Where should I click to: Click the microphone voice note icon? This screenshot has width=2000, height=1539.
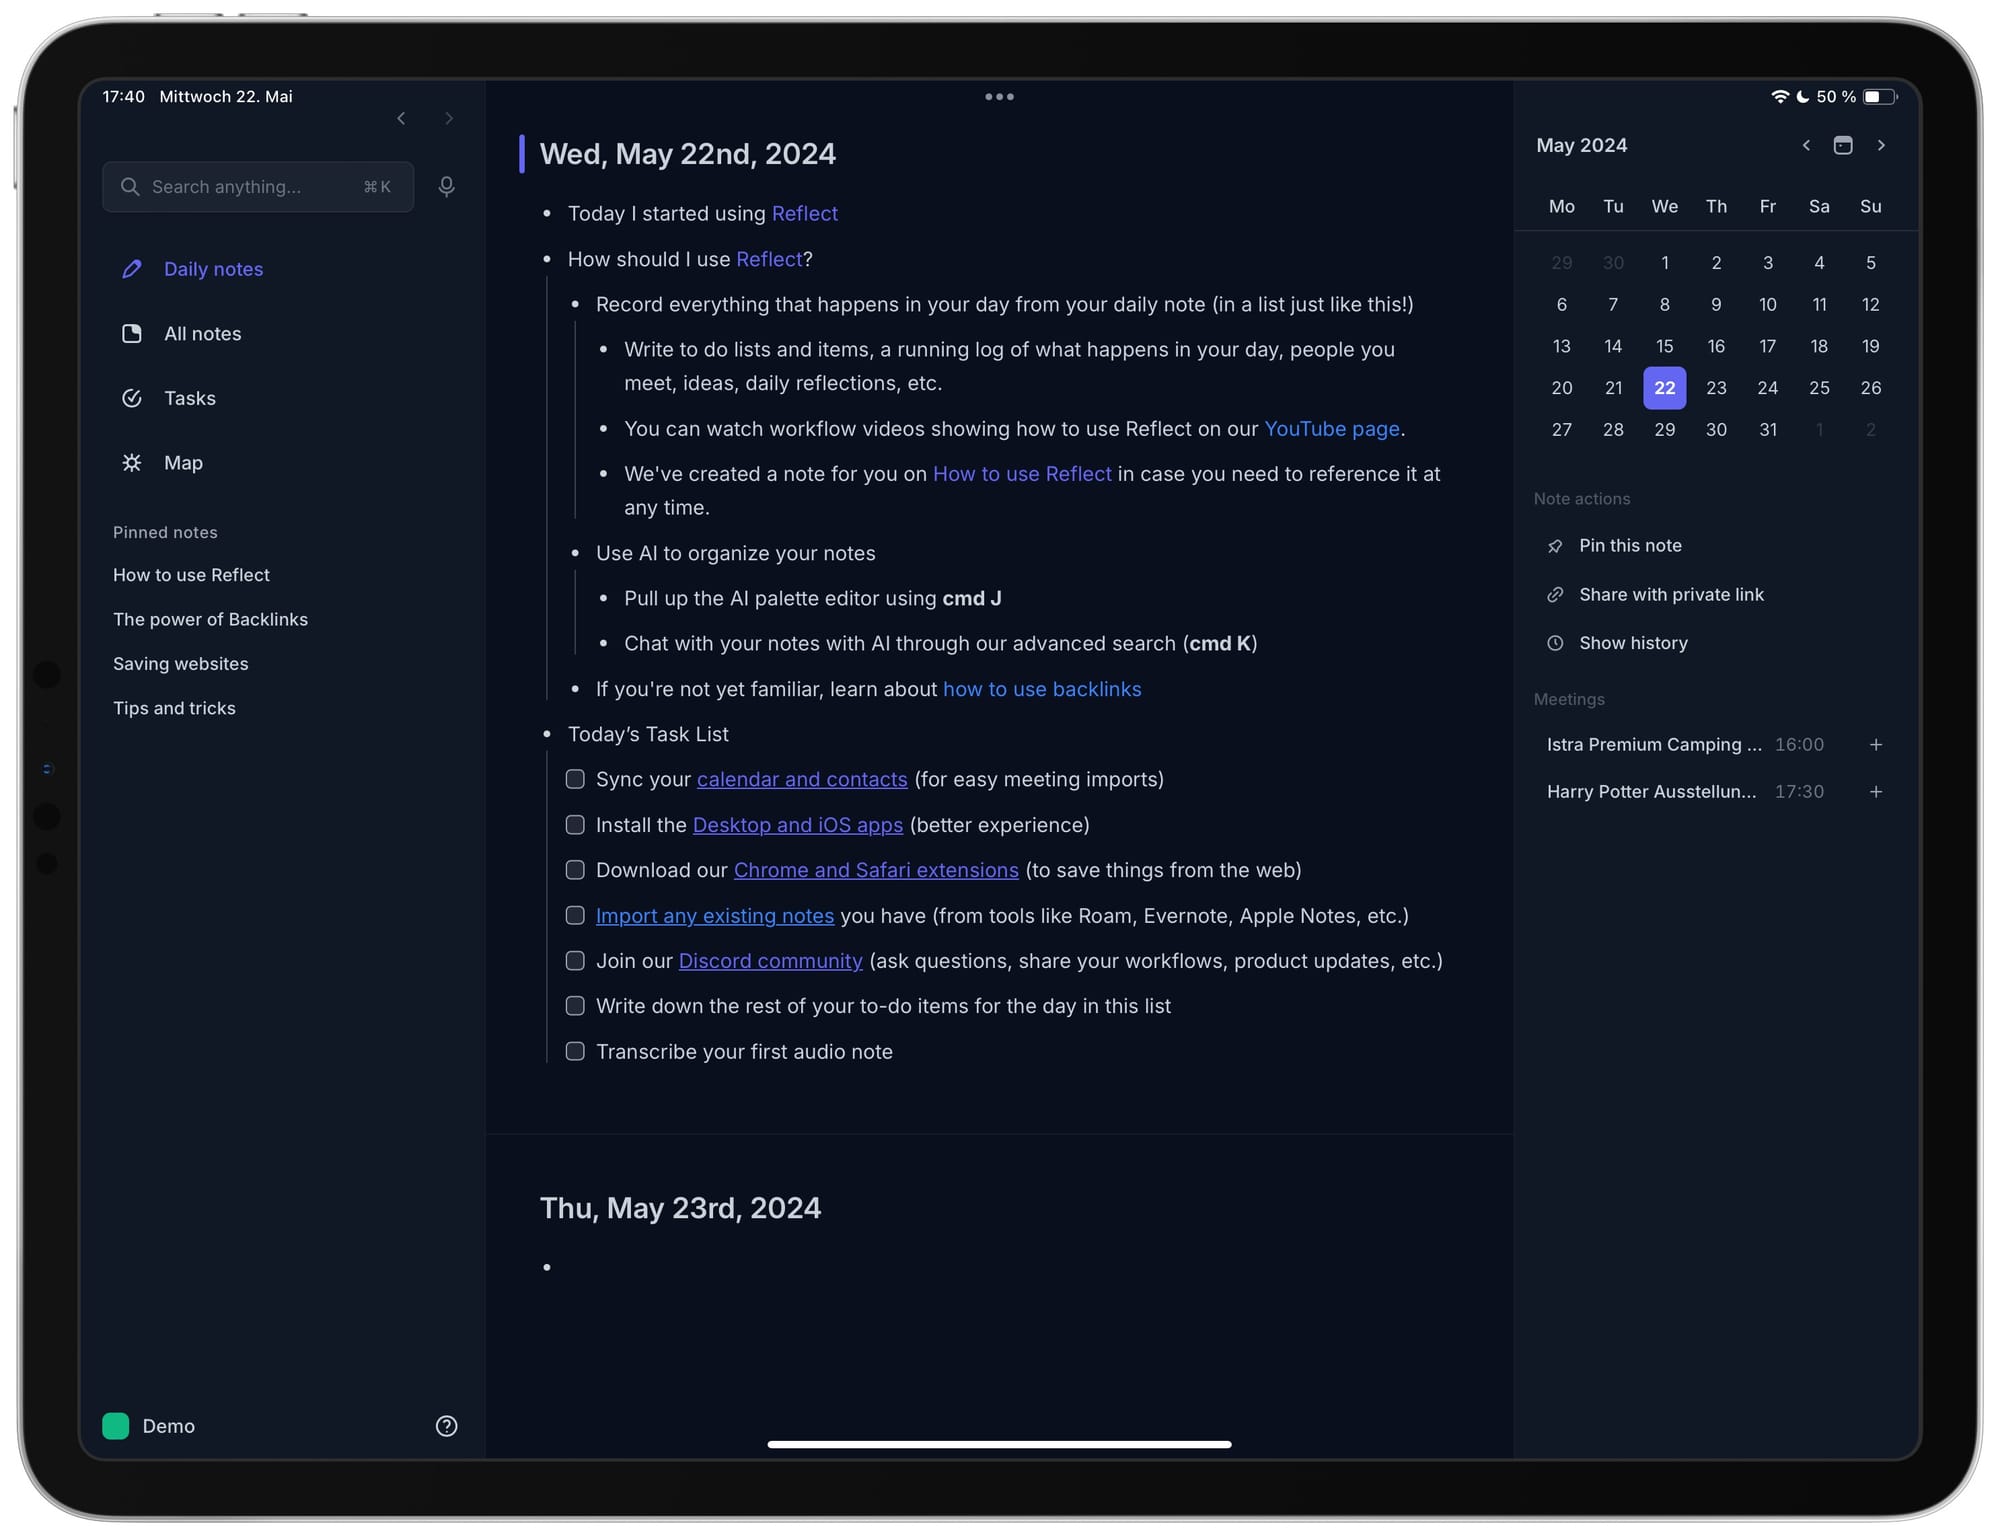click(x=446, y=187)
